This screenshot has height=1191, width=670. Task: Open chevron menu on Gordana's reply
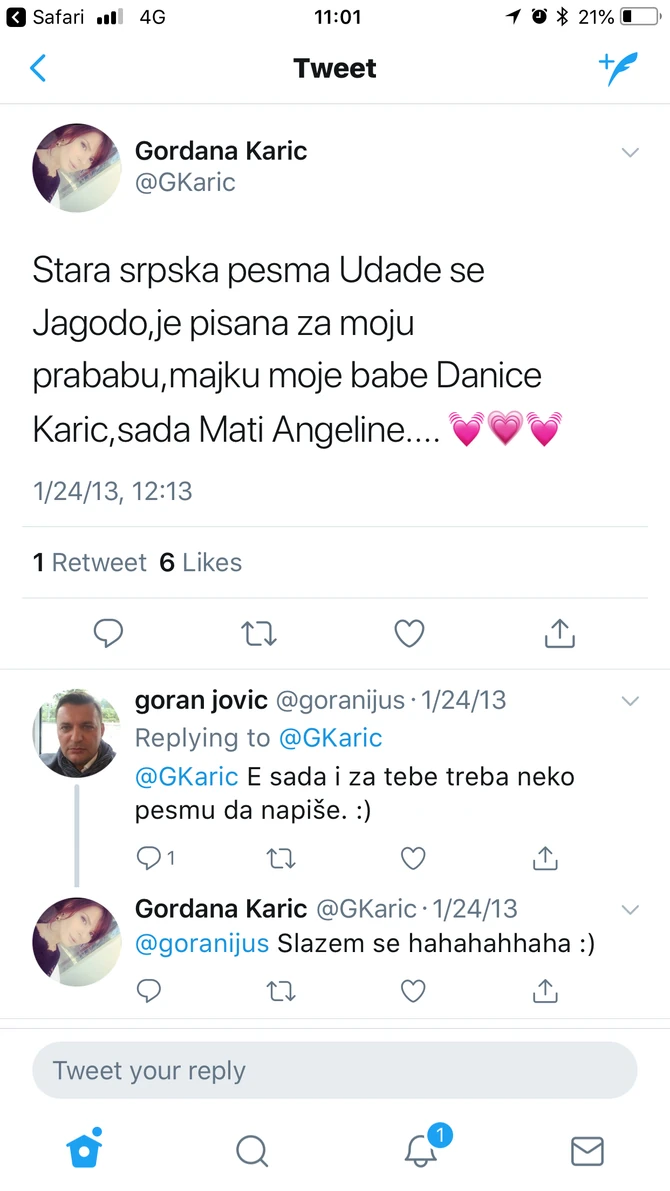pos(630,909)
